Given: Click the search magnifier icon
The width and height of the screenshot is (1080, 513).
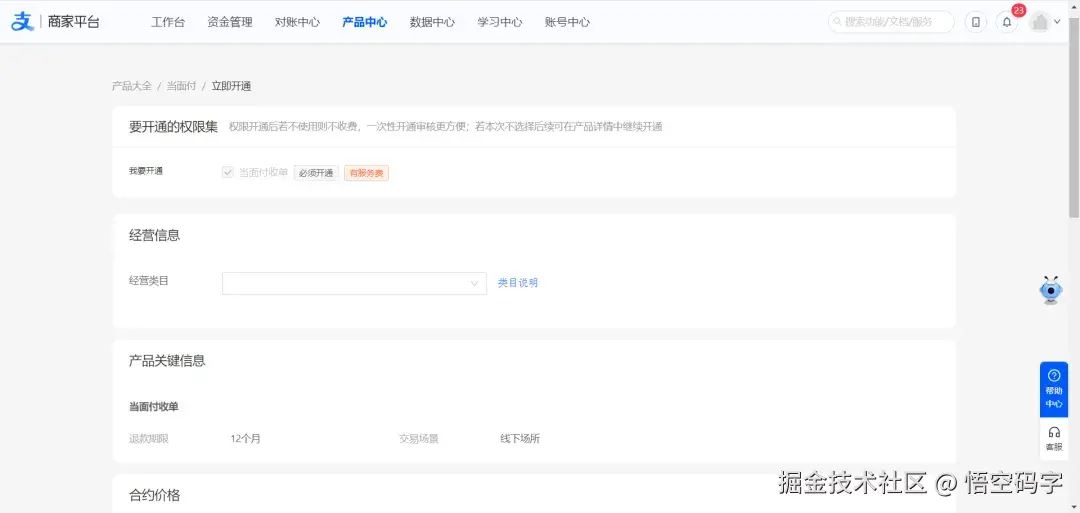Looking at the screenshot, I should tap(838, 22).
